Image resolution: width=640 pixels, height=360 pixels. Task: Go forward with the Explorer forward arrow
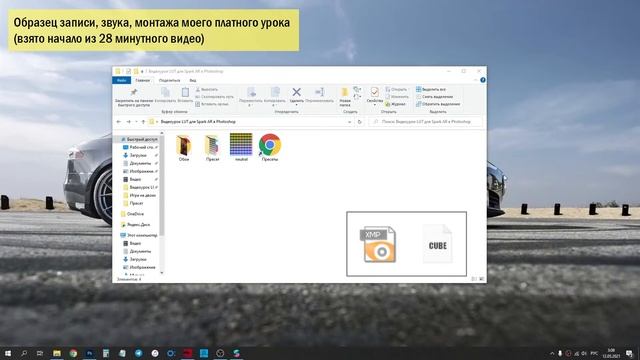pyautogui.click(x=129, y=122)
